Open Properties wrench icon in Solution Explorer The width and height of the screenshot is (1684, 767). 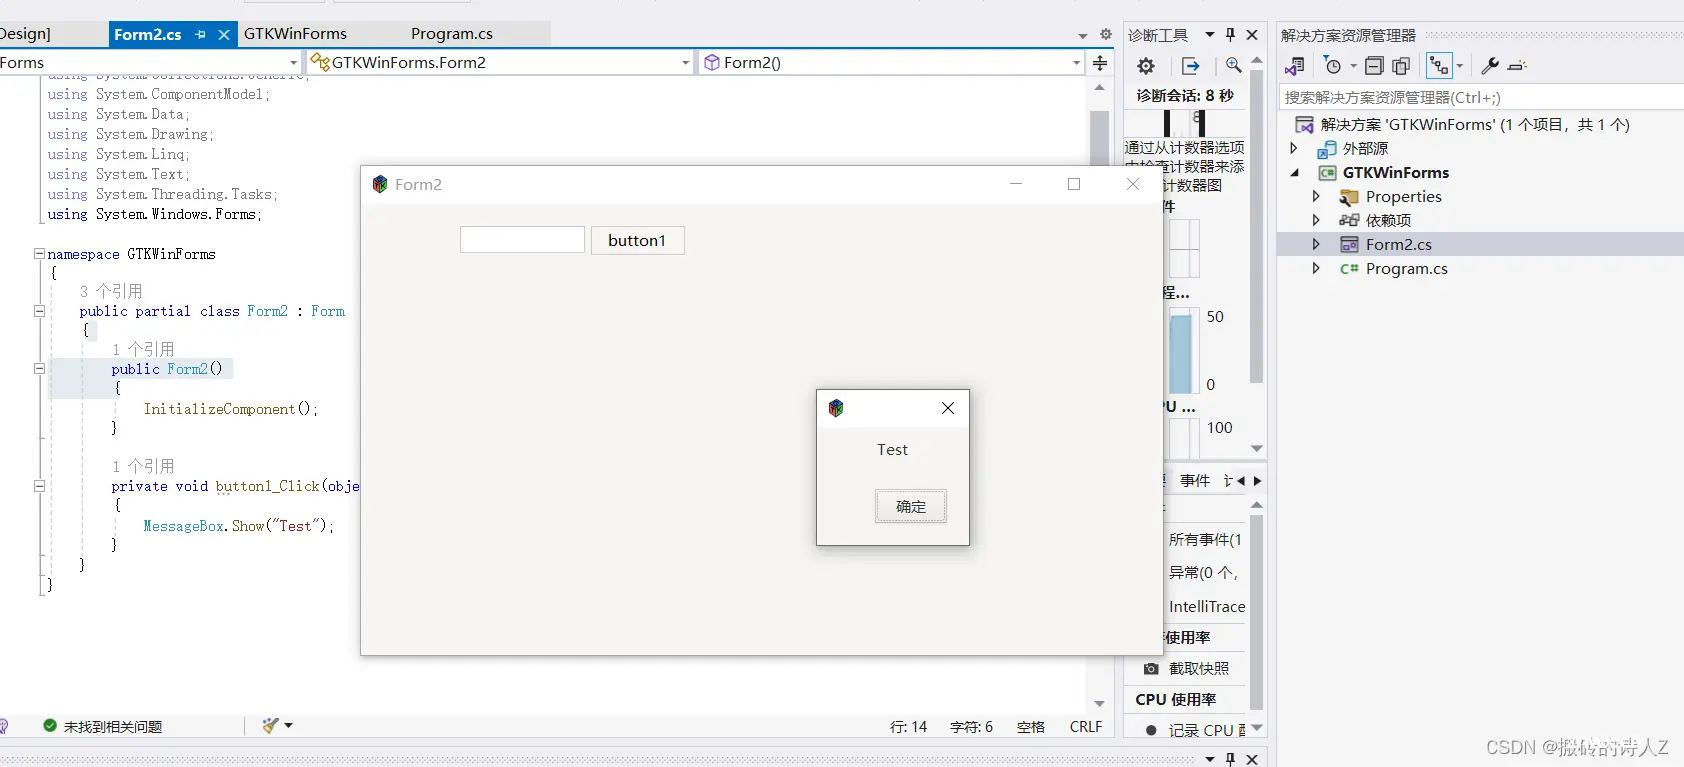click(x=1490, y=66)
